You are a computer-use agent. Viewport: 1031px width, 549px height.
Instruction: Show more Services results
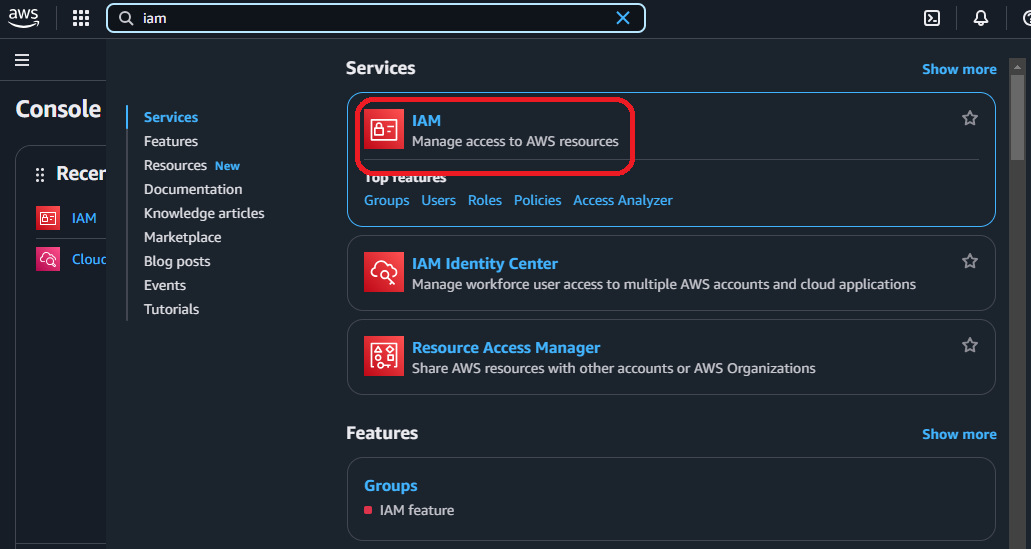click(x=958, y=69)
